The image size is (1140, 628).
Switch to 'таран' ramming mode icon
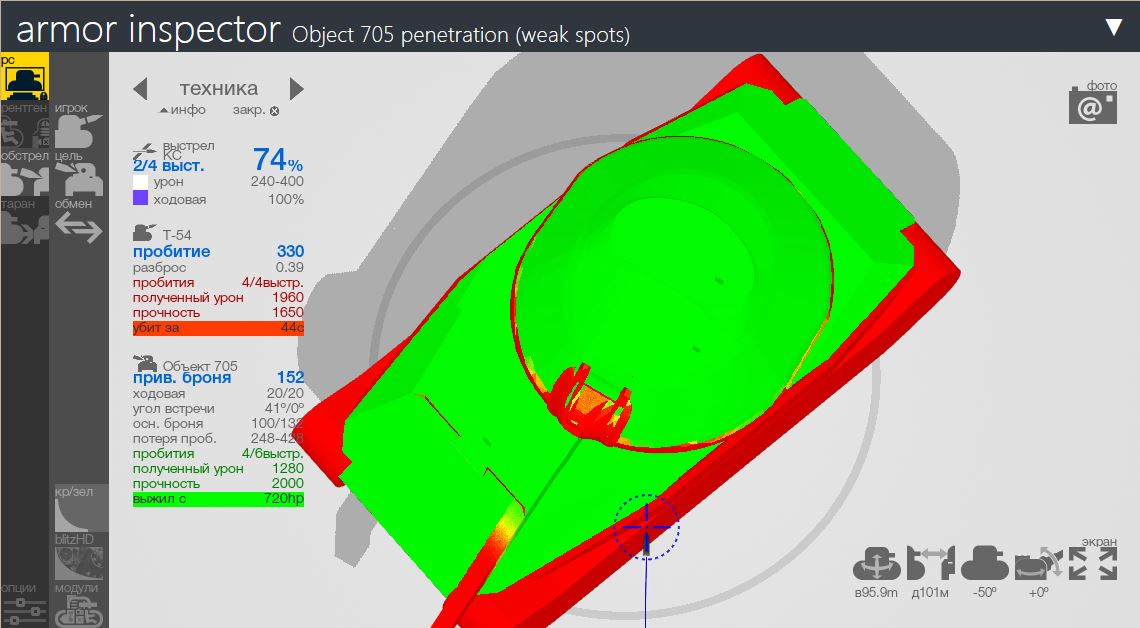pos(24,228)
